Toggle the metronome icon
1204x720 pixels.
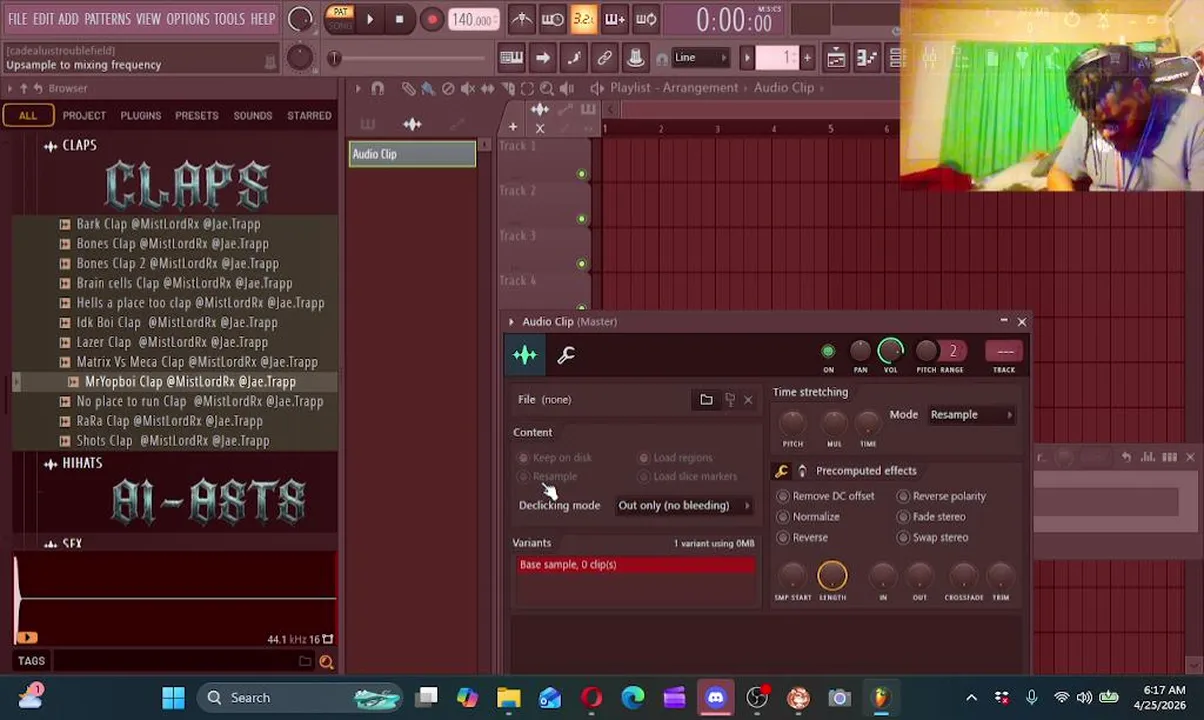(x=522, y=19)
